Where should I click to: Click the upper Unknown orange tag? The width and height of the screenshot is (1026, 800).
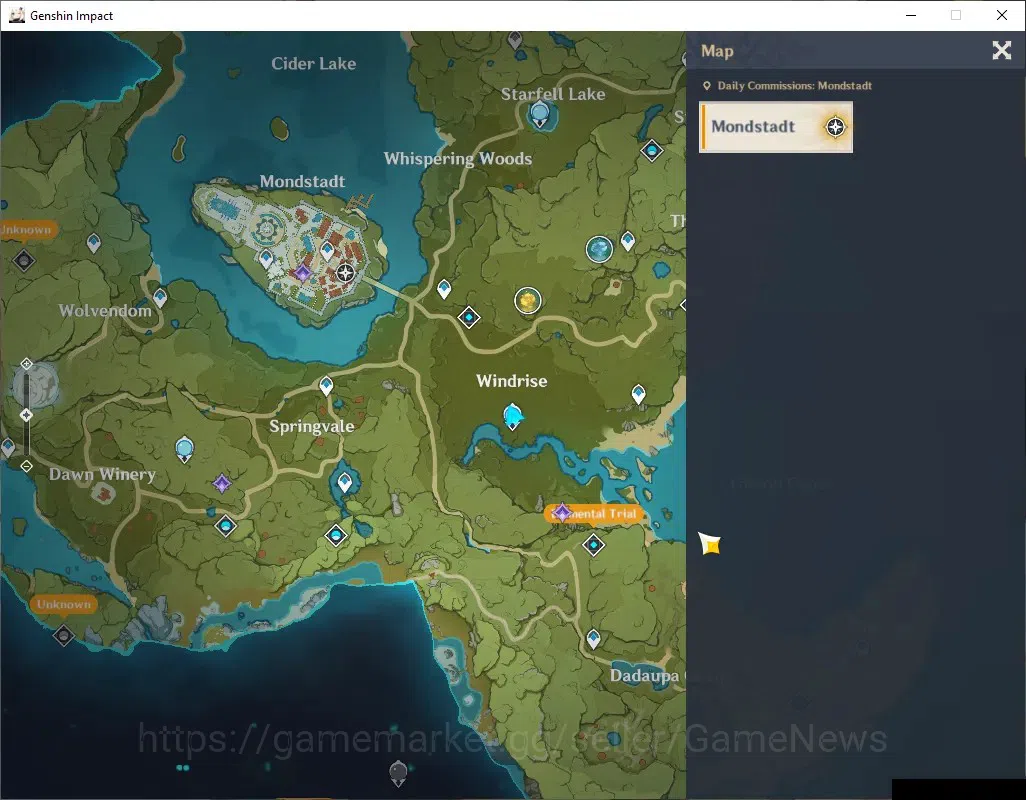[28, 230]
